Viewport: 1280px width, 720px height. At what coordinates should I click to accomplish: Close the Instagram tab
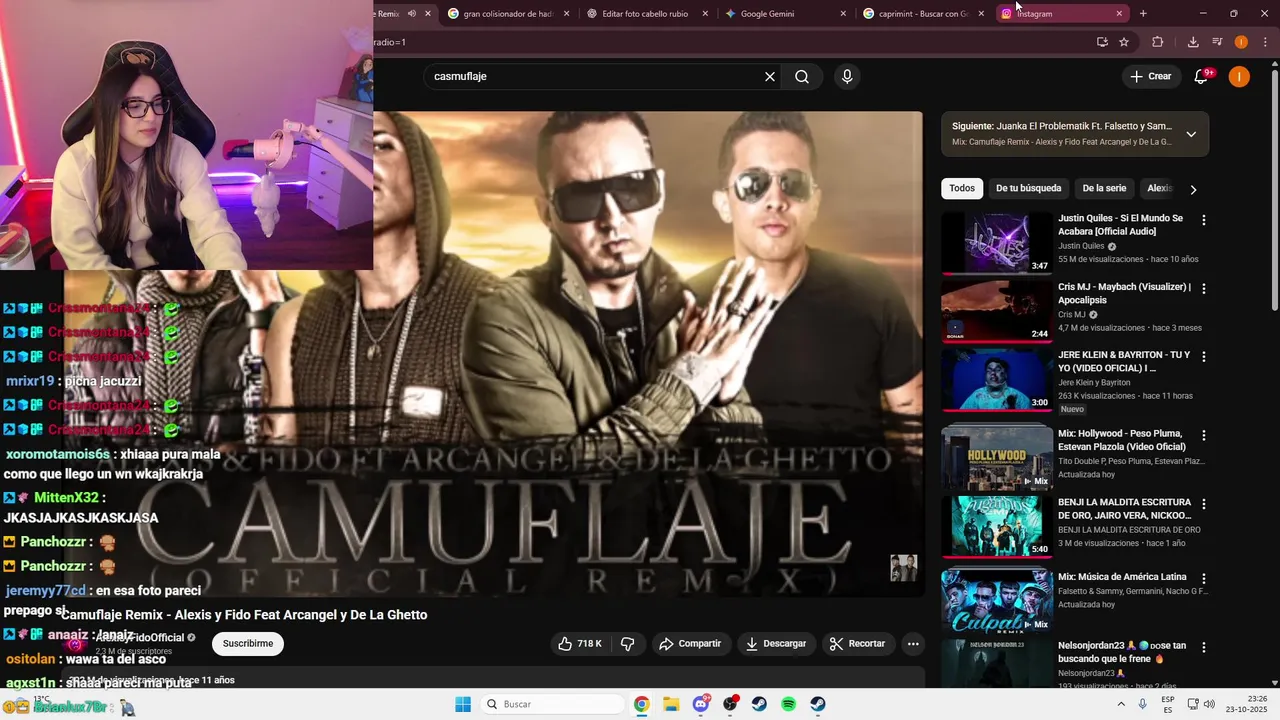pyautogui.click(x=1119, y=14)
